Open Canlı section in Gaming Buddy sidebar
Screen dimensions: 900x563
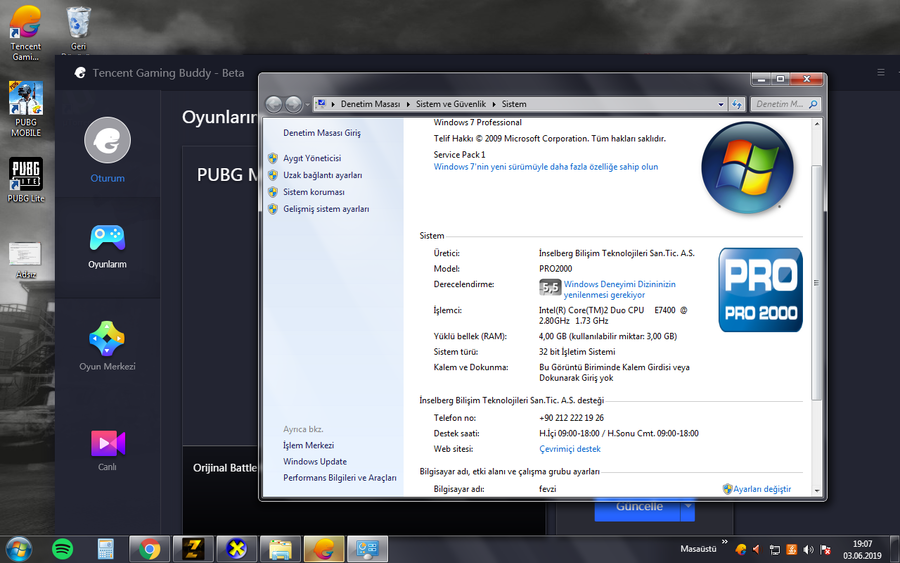point(107,451)
